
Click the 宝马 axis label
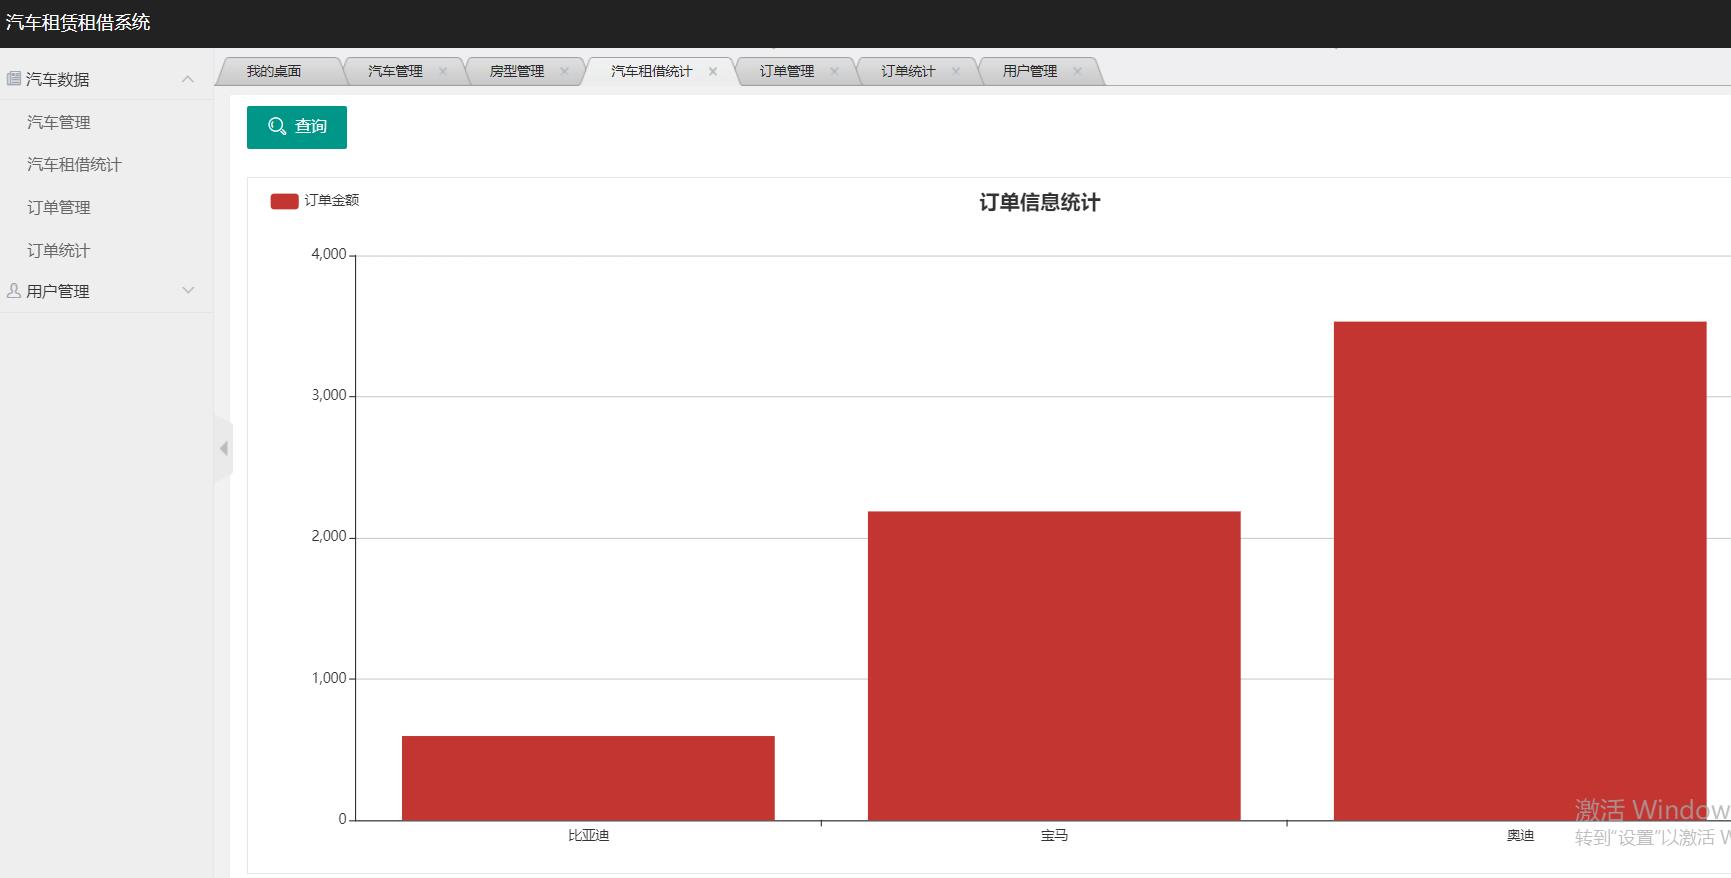click(x=1054, y=835)
